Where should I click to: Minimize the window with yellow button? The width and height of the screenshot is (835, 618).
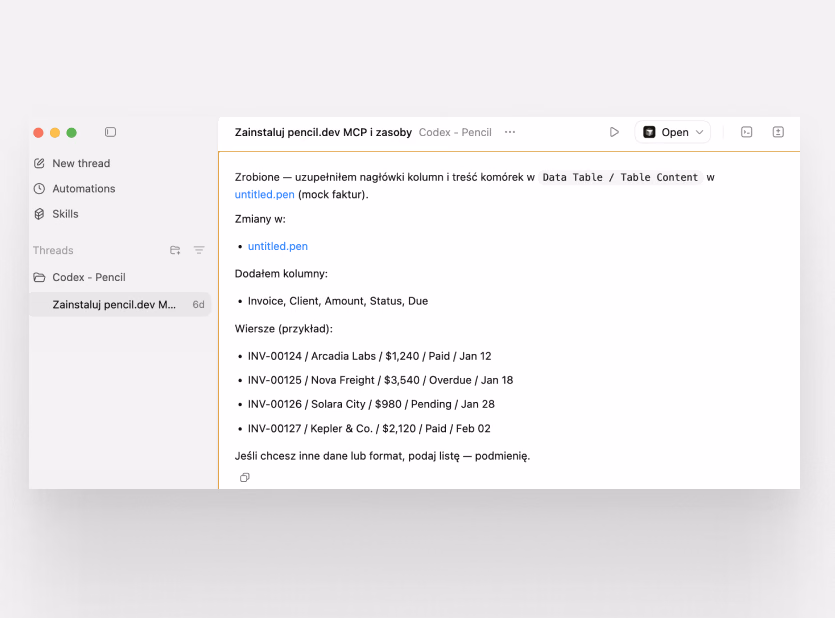tap(55, 133)
